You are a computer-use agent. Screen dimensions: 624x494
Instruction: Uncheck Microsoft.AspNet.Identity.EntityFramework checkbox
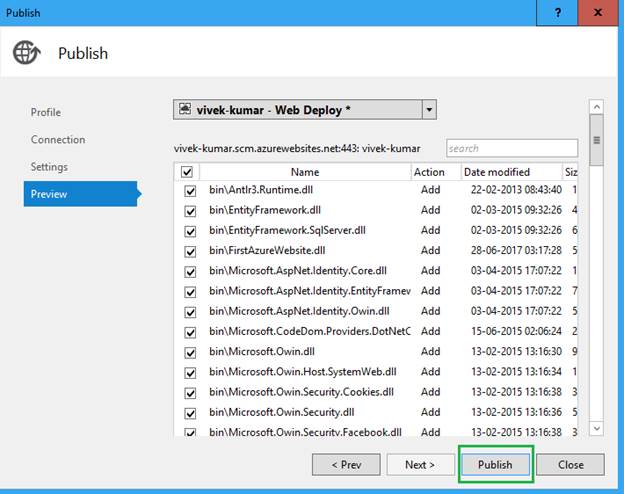coord(190,292)
